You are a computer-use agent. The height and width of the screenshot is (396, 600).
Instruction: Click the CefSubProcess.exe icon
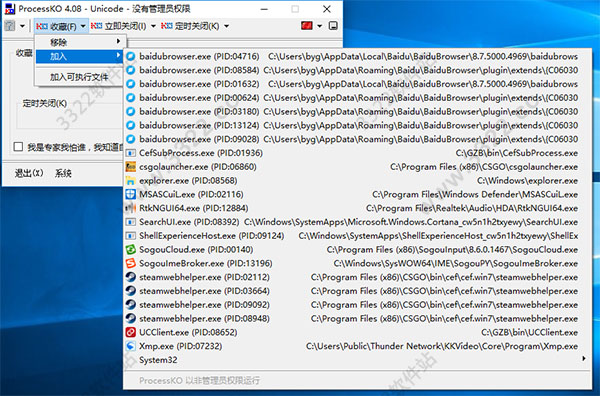131,153
